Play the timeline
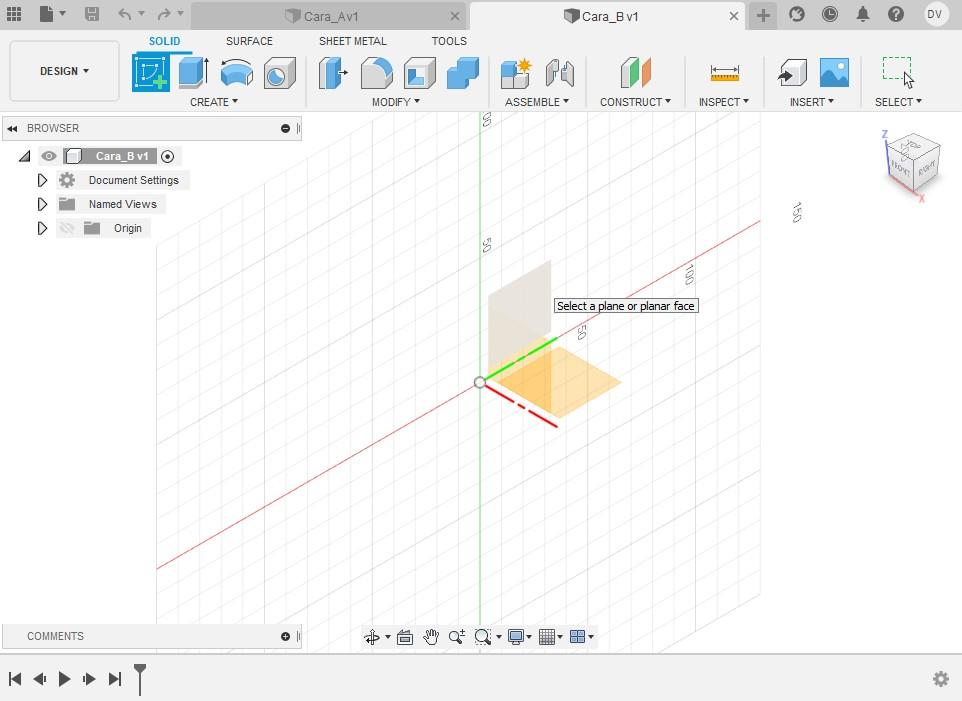This screenshot has height=701, width=962. click(x=64, y=678)
